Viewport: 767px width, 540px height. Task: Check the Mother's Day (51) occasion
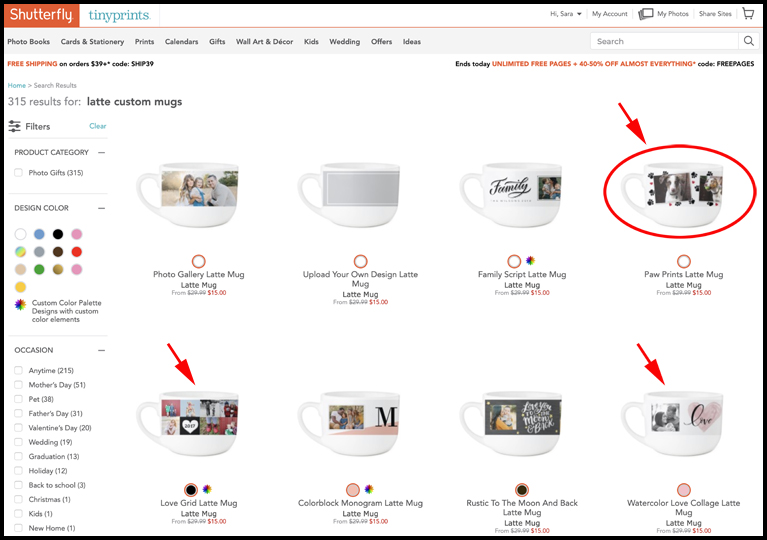tap(19, 384)
